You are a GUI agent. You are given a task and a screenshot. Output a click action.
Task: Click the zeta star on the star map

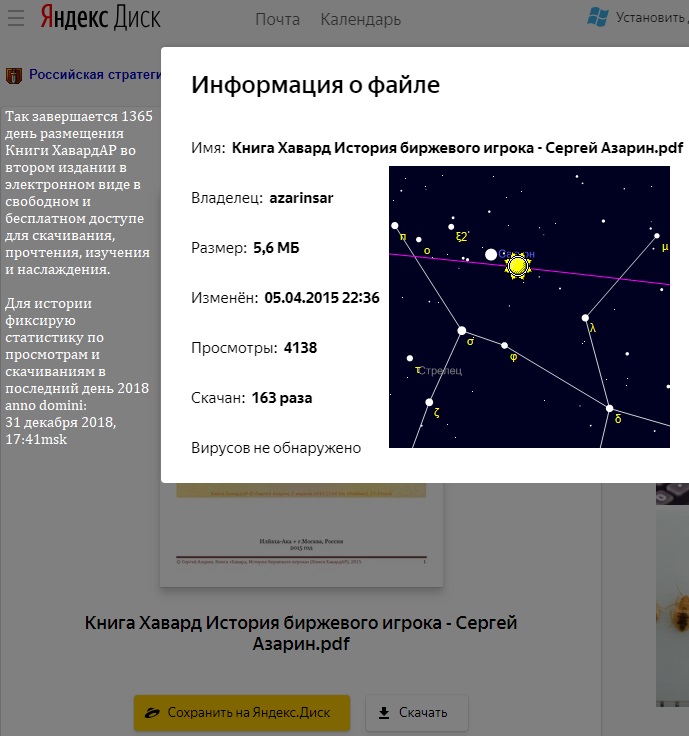(429, 403)
